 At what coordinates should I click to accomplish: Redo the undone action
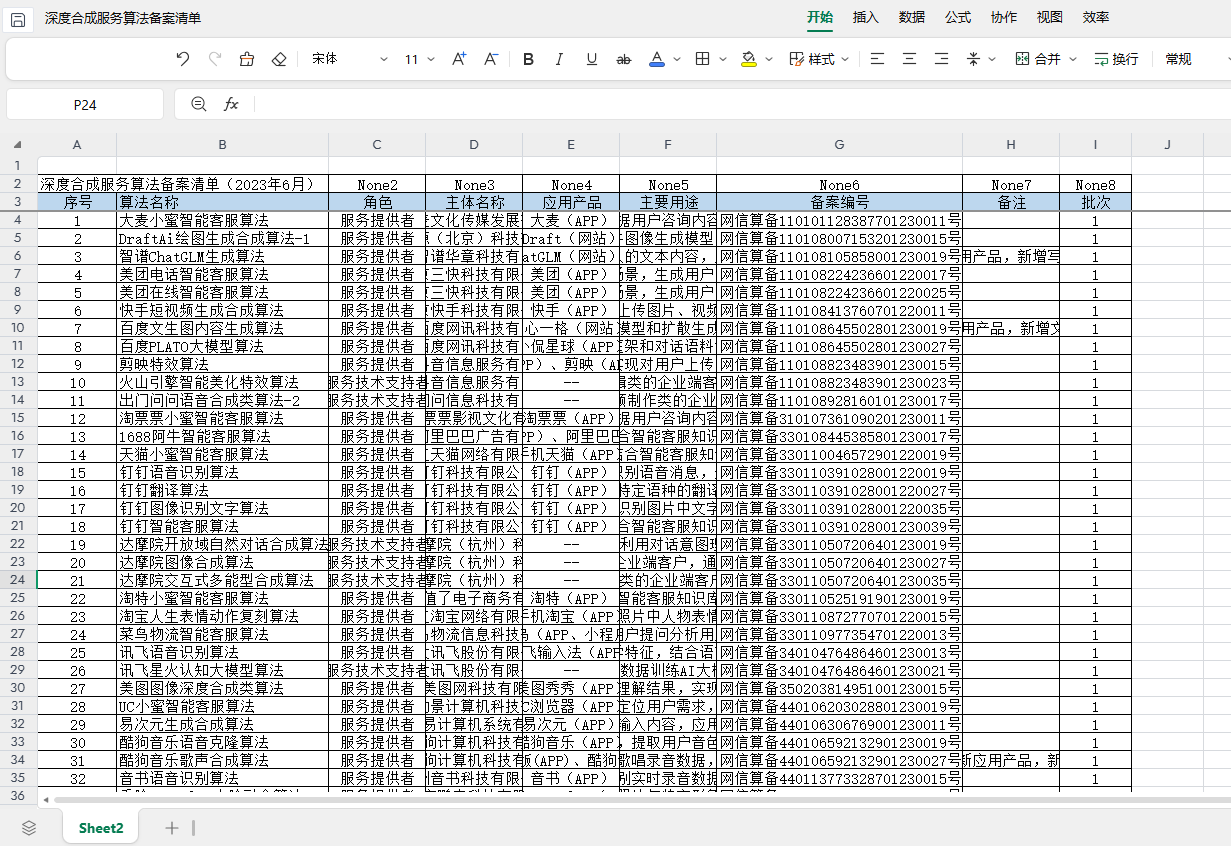[x=215, y=59]
